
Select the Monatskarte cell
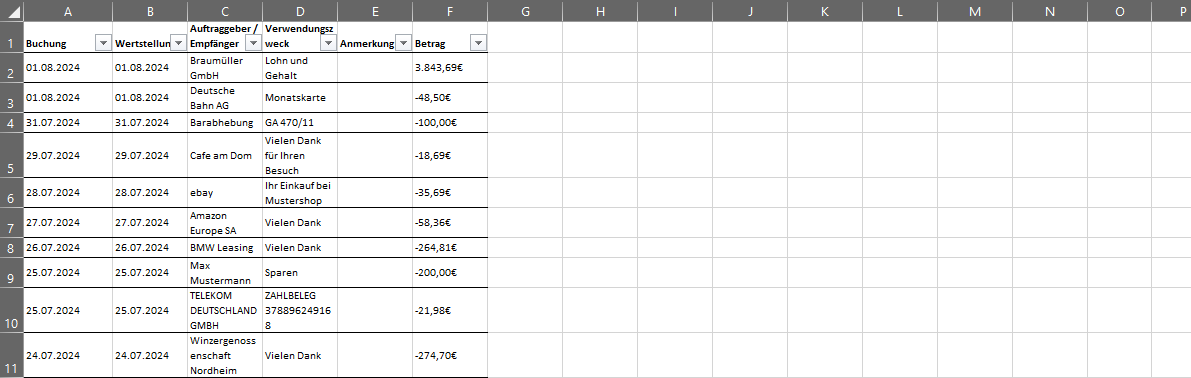tap(300, 98)
